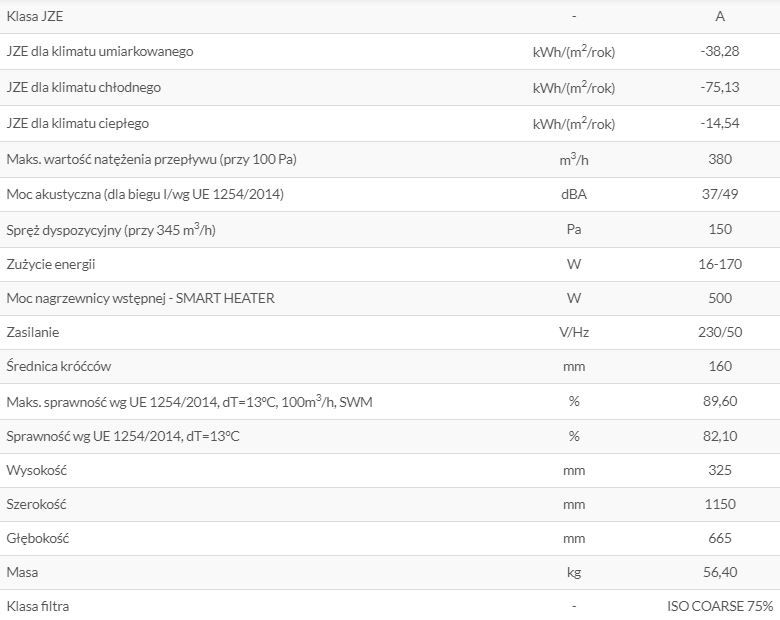Screen dimensions: 780x620
Task: Select the 89,60 maximum efficiency value
Action: pos(720,401)
